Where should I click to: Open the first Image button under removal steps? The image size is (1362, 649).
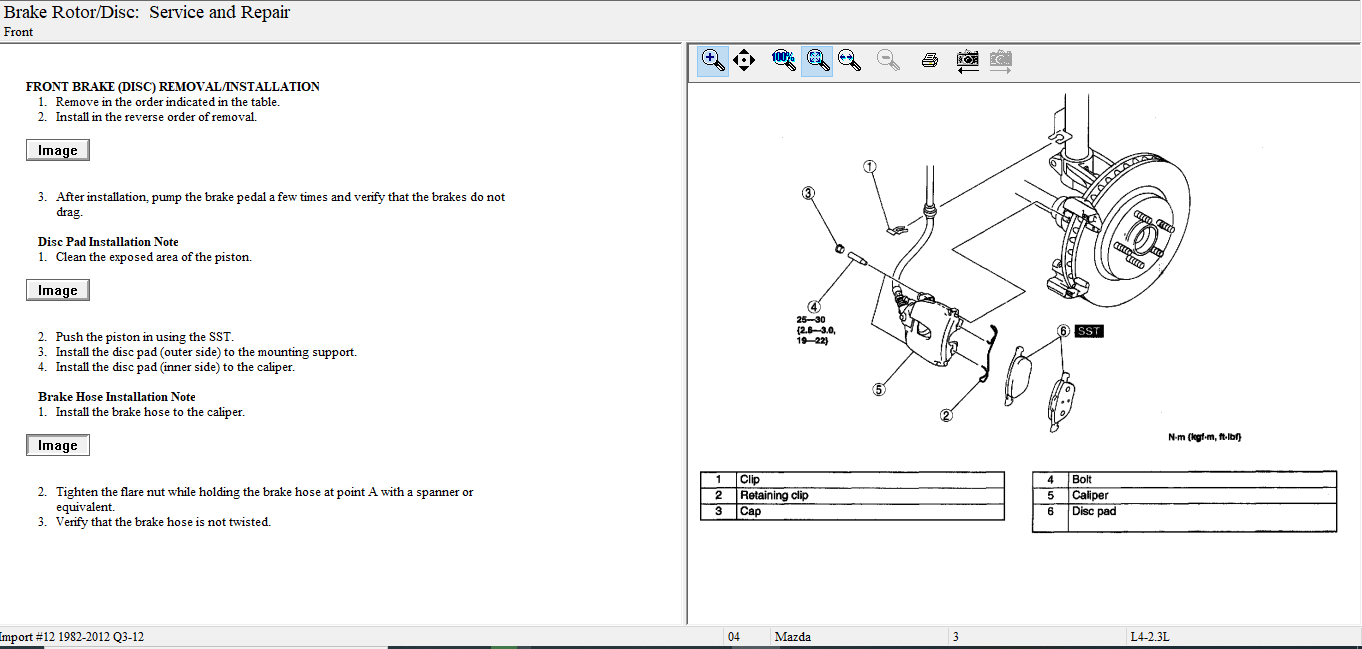[x=58, y=150]
